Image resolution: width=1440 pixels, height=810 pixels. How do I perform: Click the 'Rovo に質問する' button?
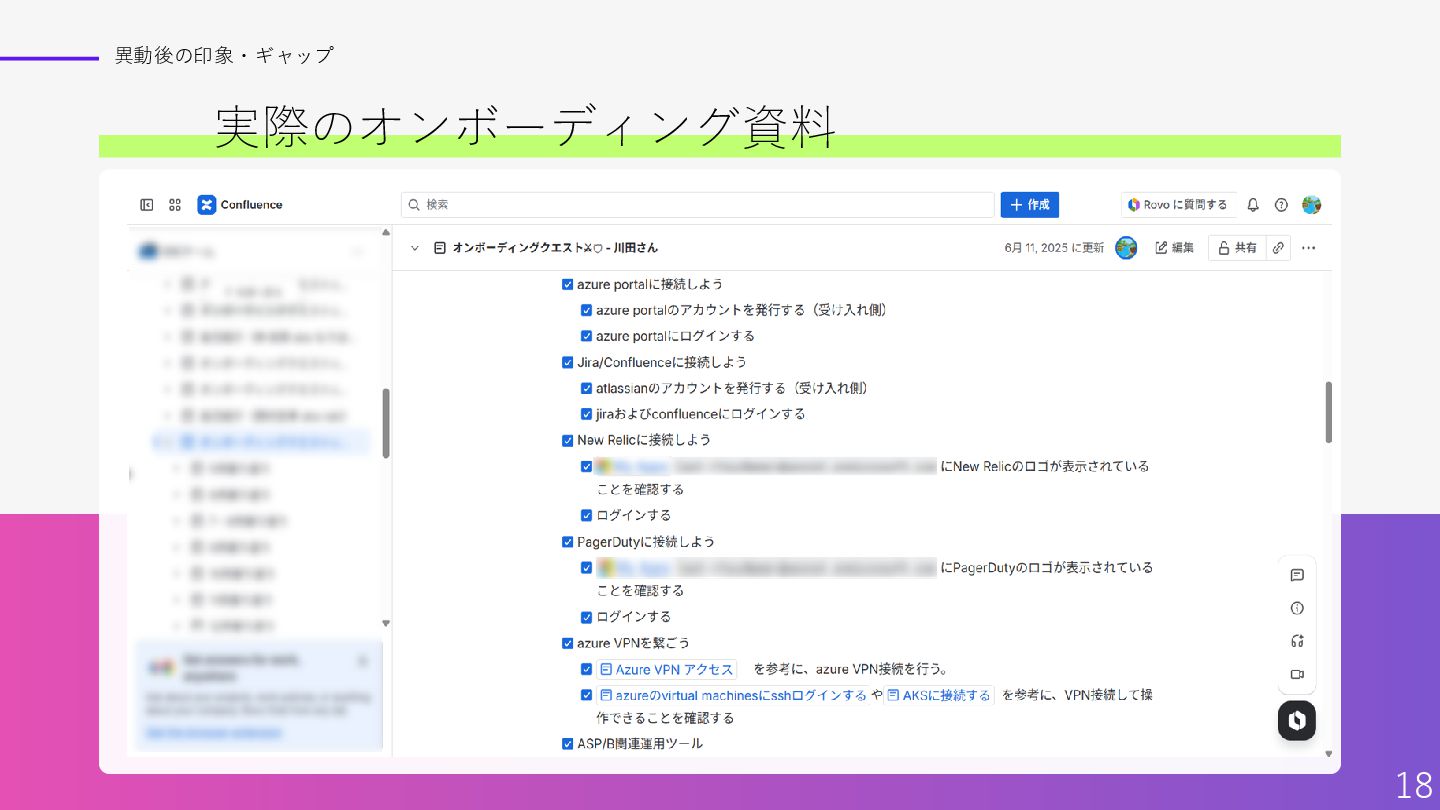click(x=1178, y=205)
